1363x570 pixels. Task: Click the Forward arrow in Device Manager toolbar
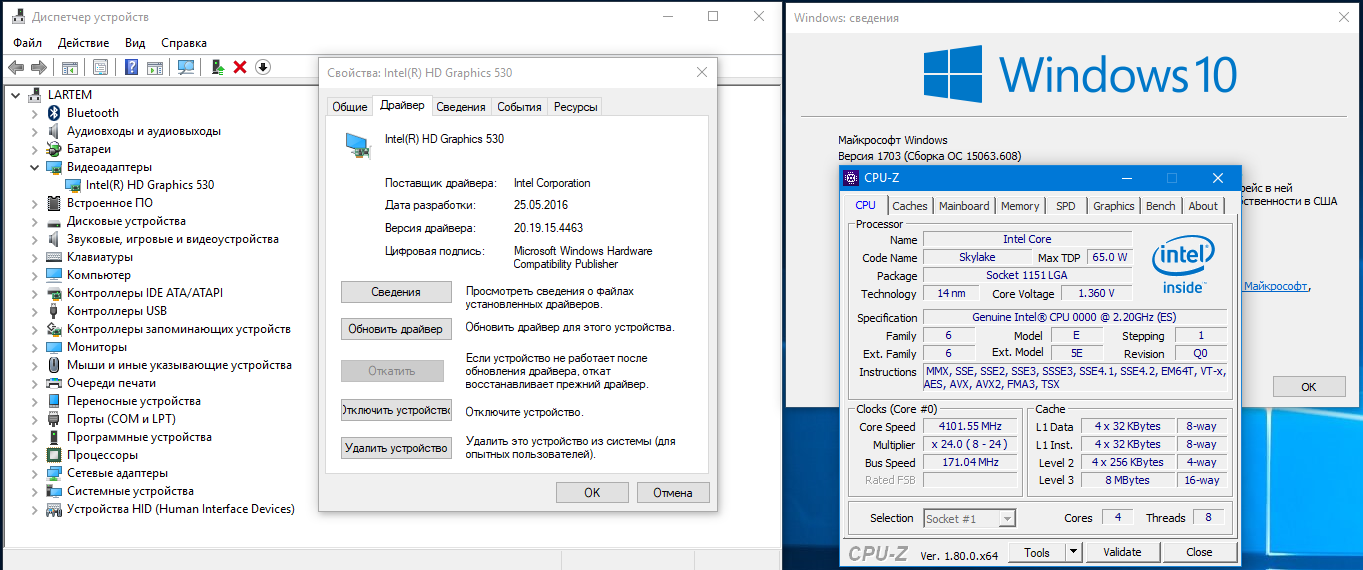[39, 67]
